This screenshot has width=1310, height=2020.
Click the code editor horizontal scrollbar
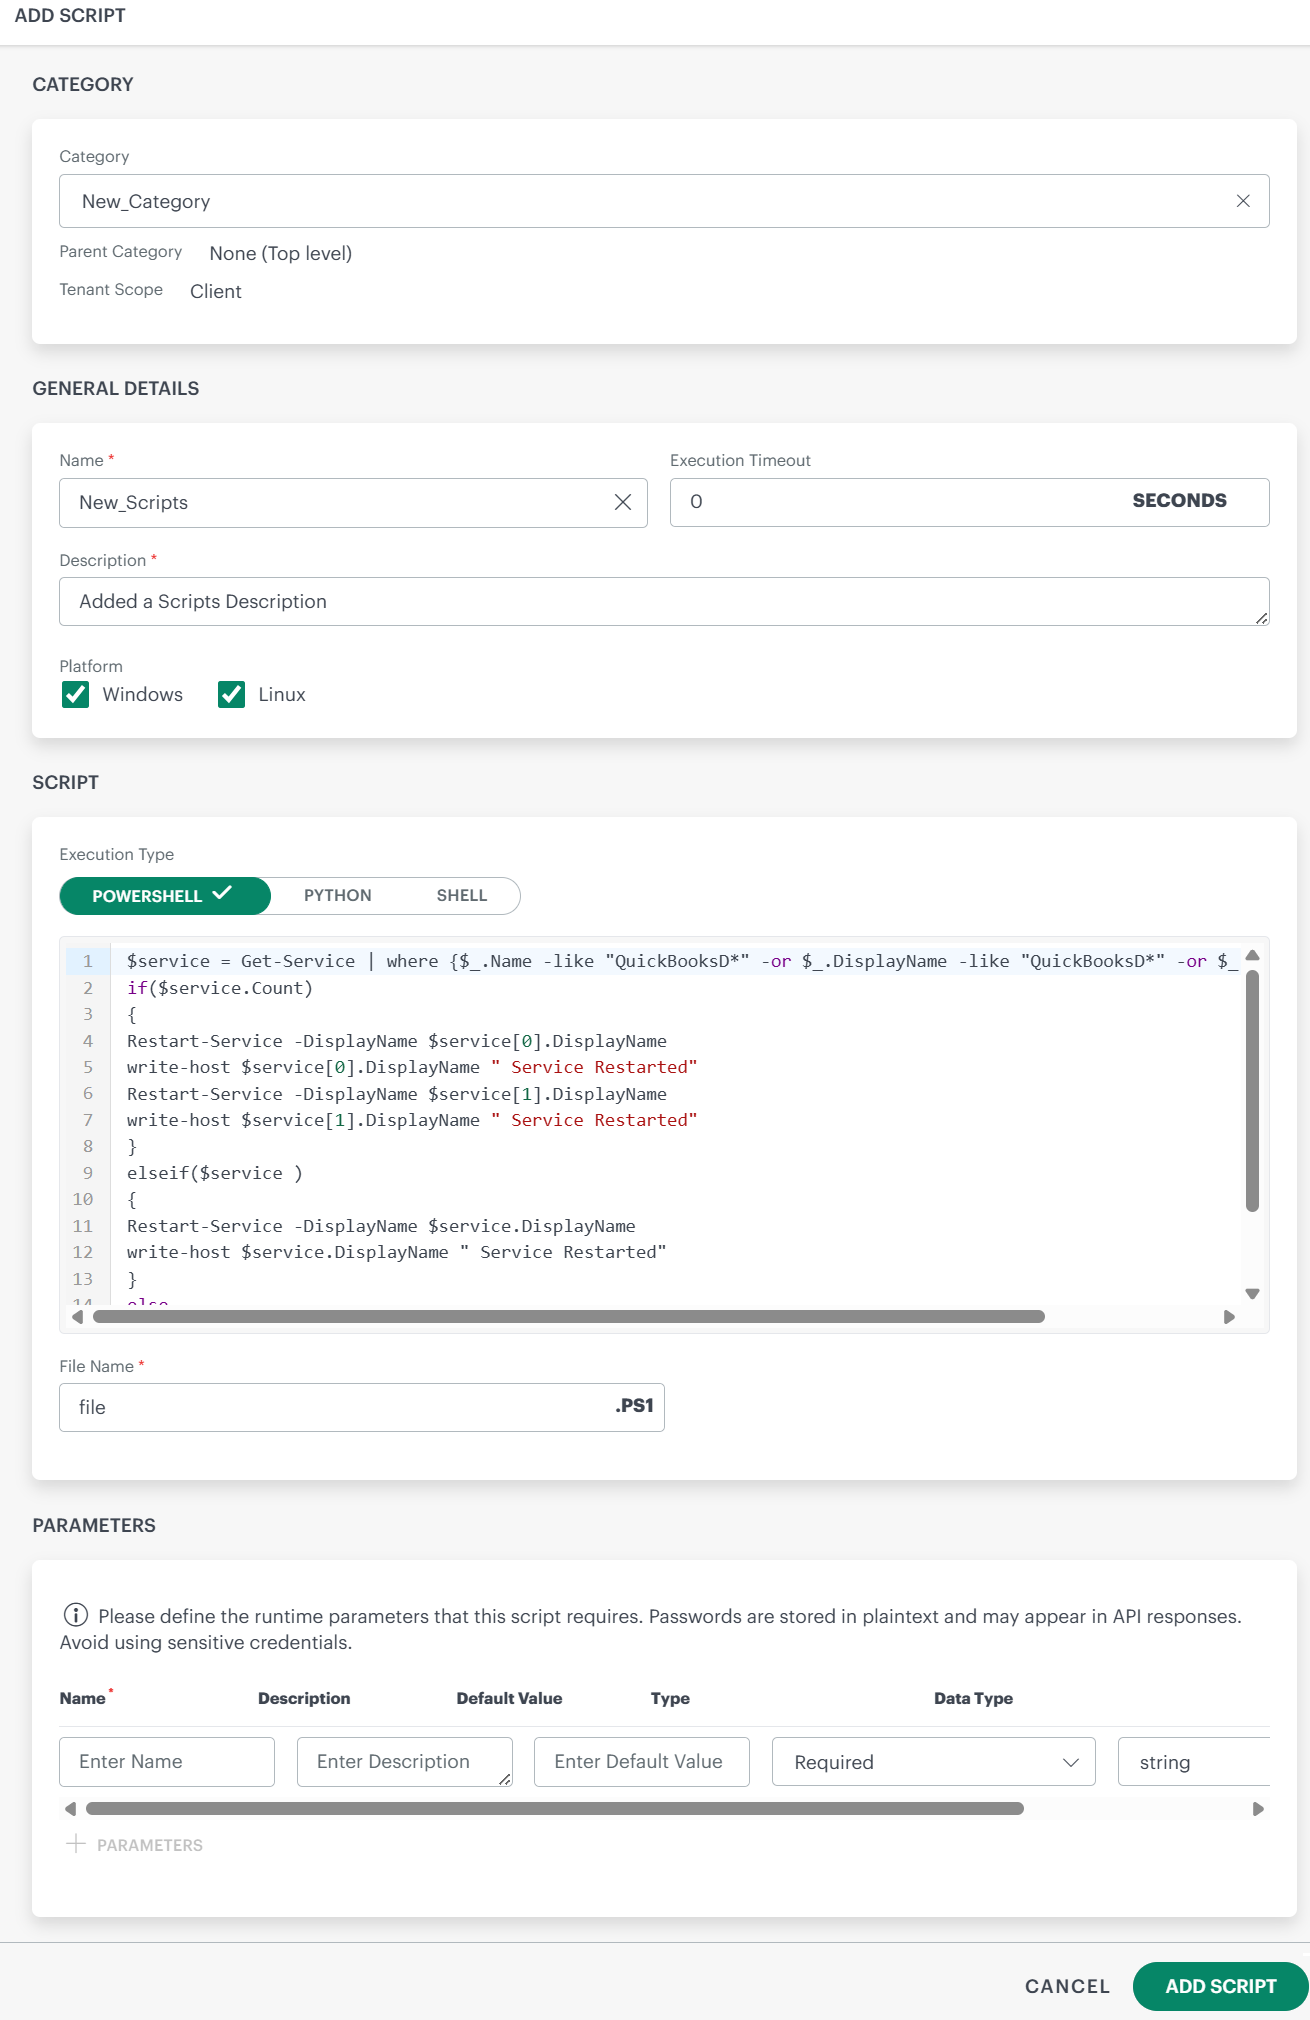tap(568, 1317)
